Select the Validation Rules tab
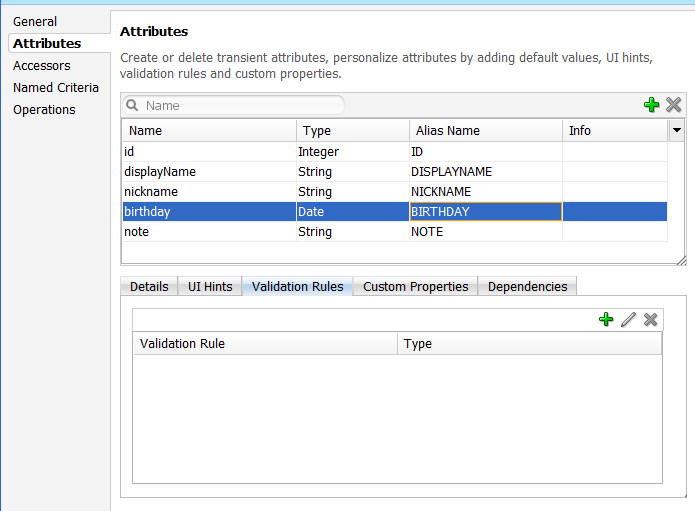Screen dimensions: 695x511 click(297, 286)
